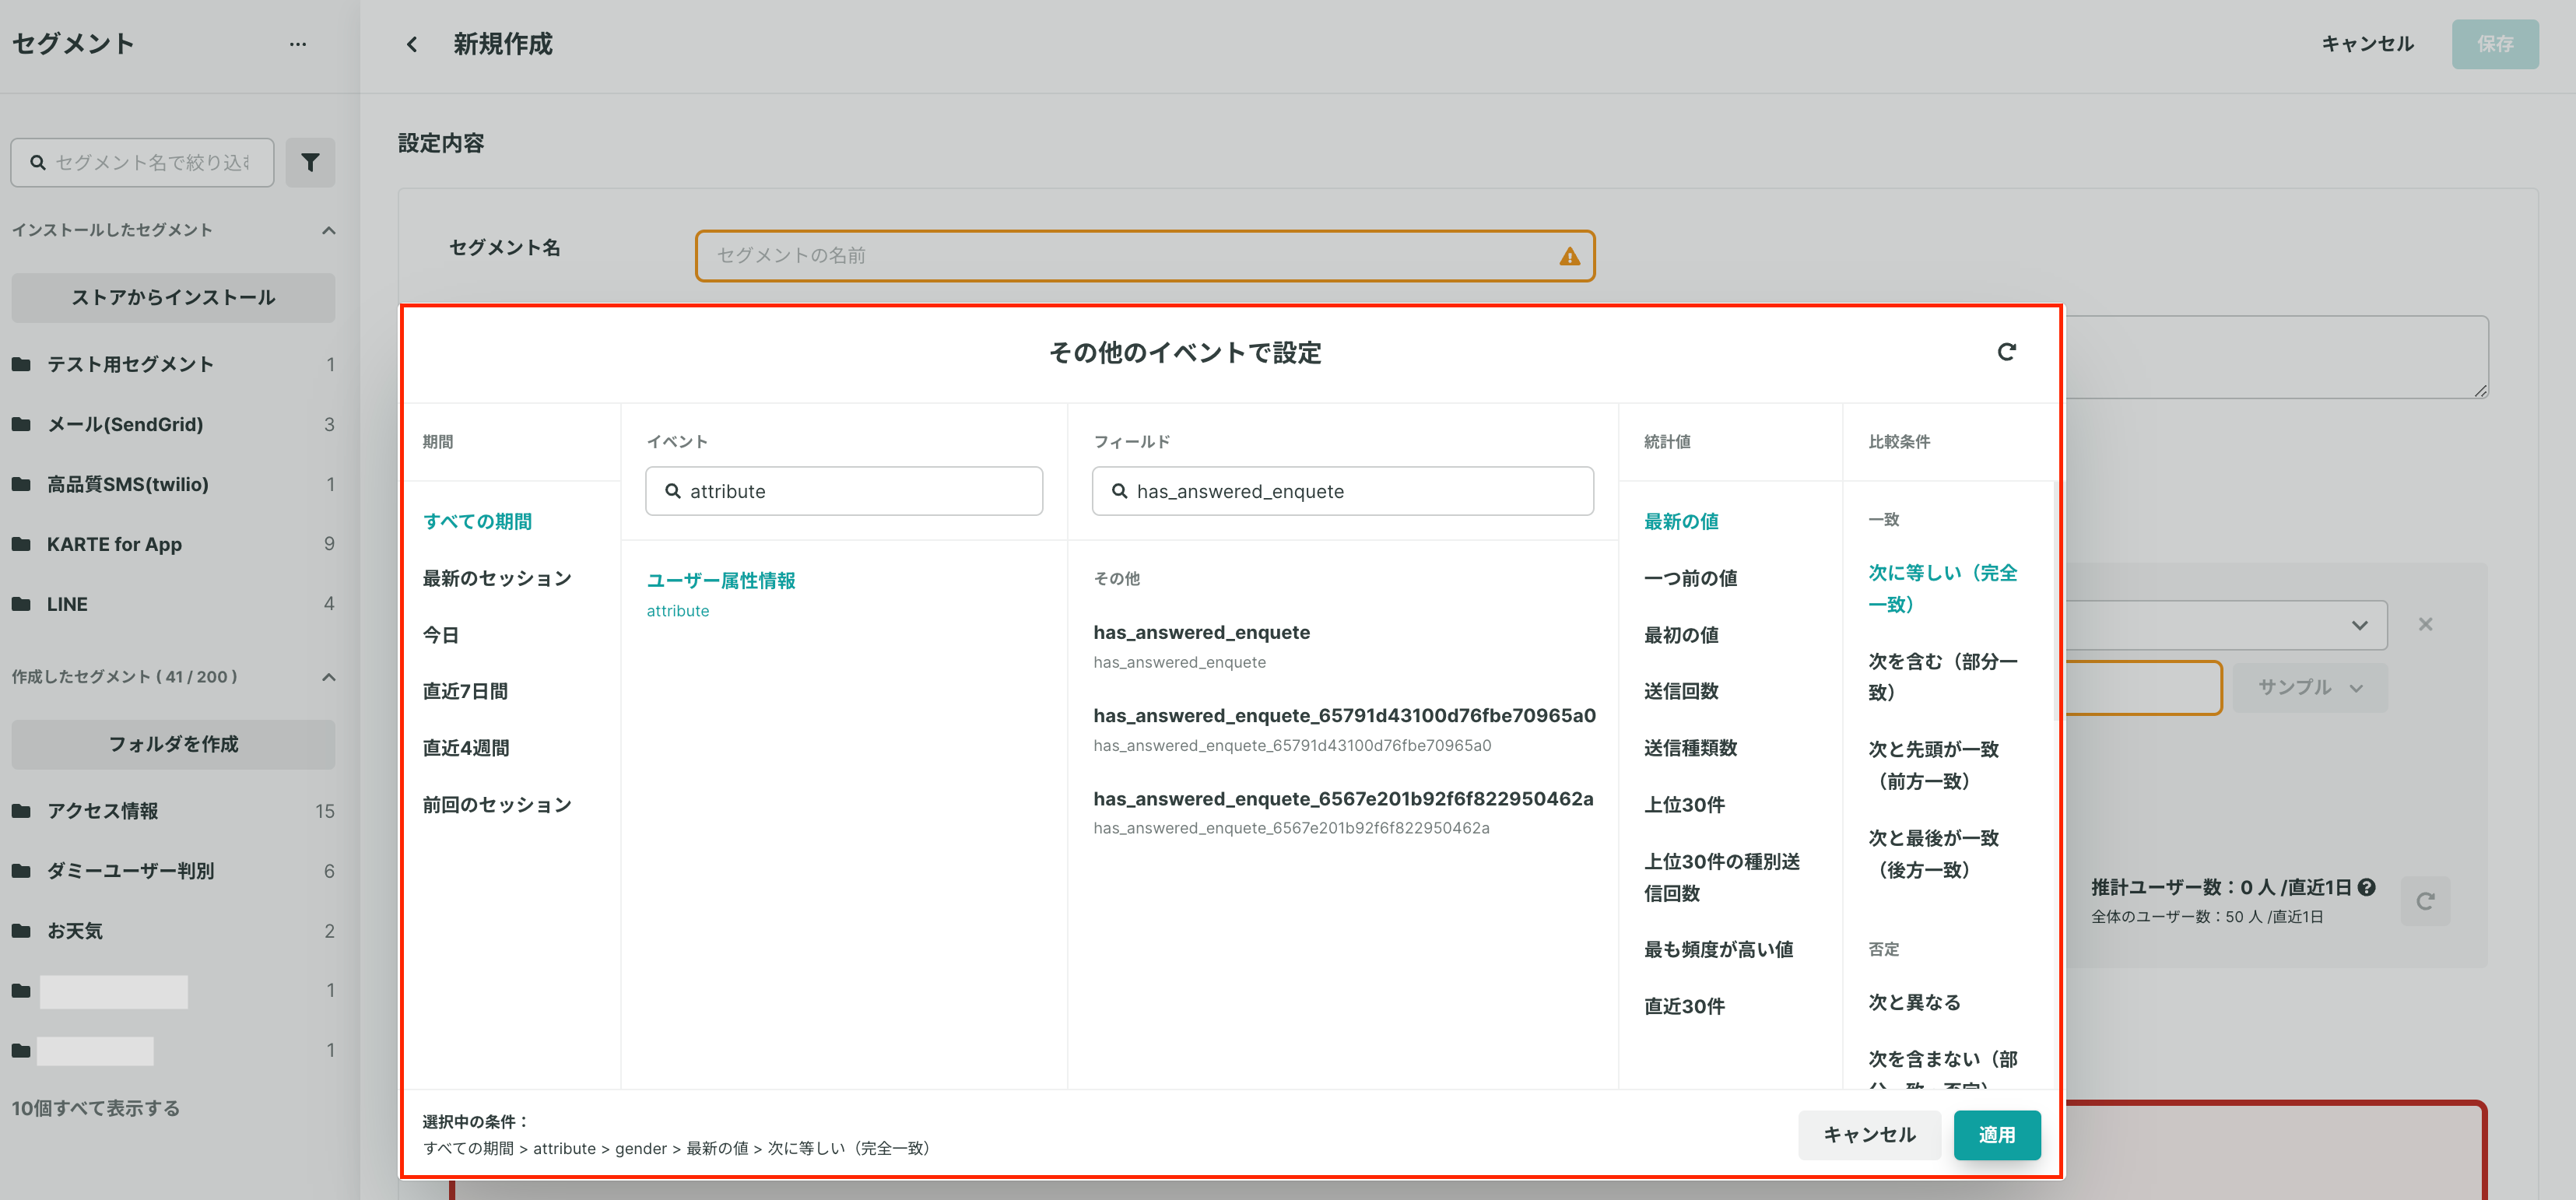This screenshot has height=1200, width=2576.
Task: Focus the イベント search field
Action: [844, 491]
